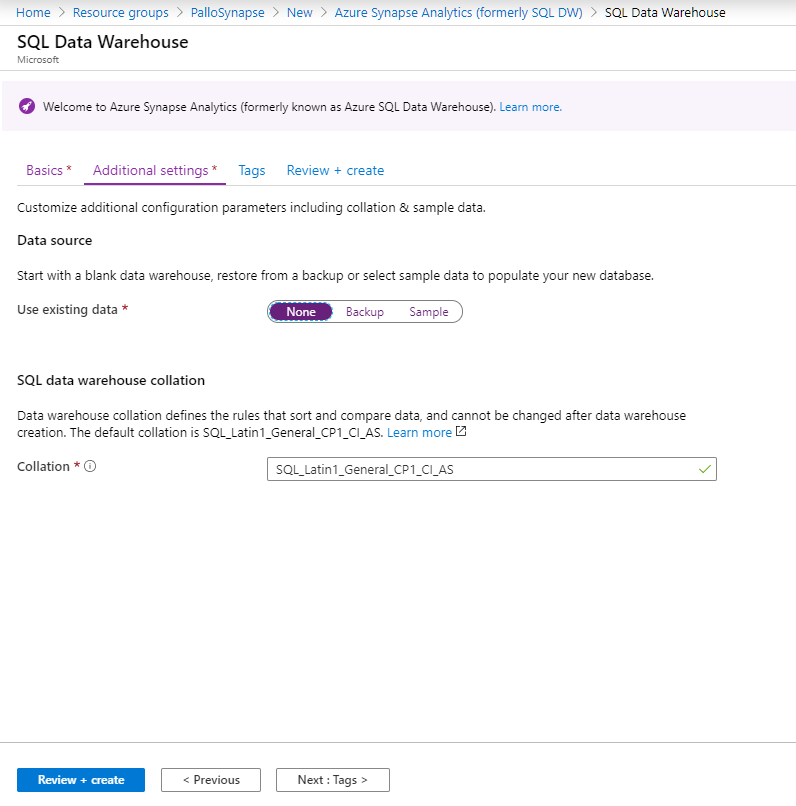Go back with the Previous button
Image resolution: width=796 pixels, height=806 pixels.
click(211, 780)
